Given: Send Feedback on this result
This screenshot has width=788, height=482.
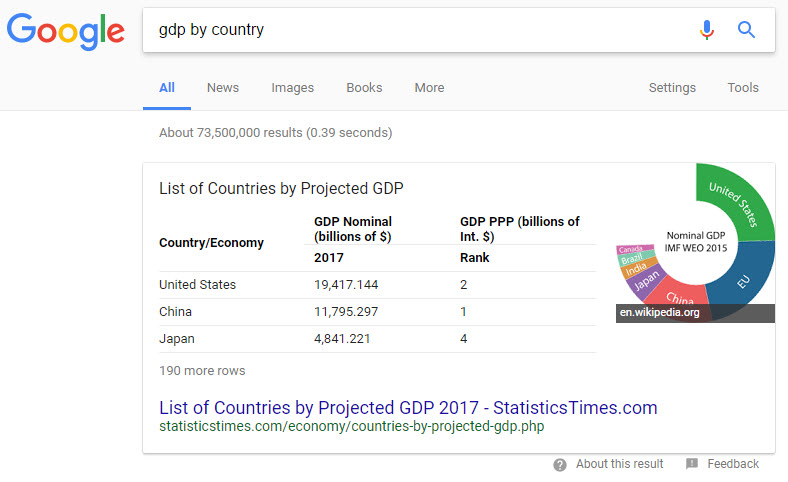Looking at the screenshot, I should tap(732, 464).
